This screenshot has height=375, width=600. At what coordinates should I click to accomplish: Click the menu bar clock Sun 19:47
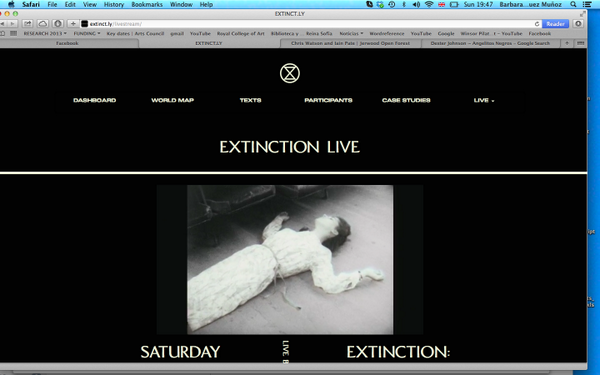478,4
